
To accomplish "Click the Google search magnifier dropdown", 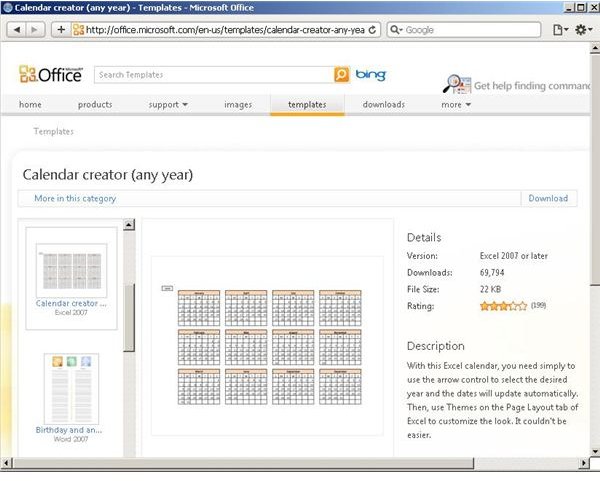I will tap(396, 30).
